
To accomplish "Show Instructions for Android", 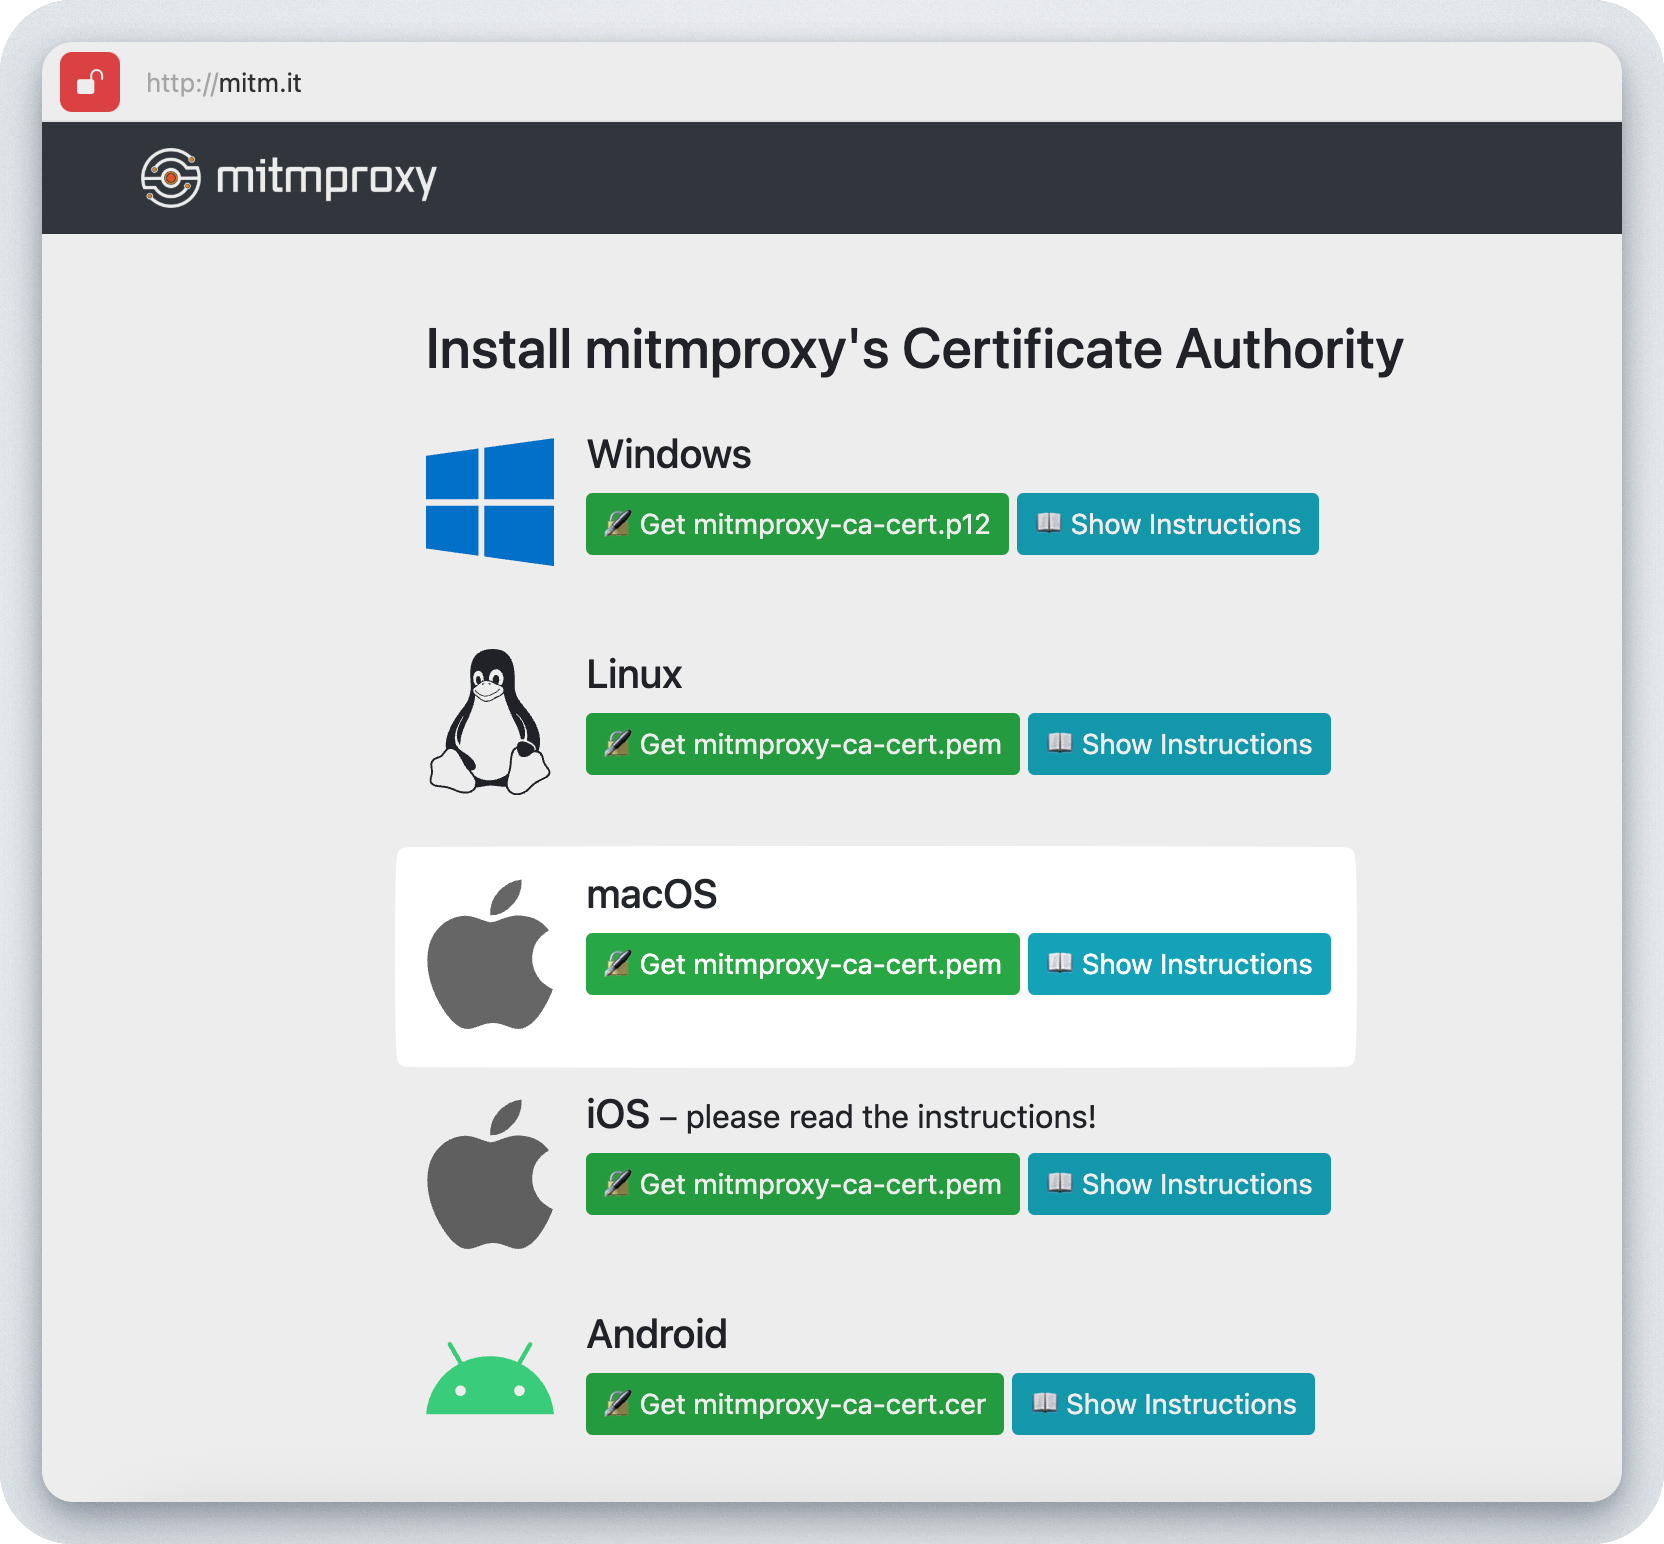I will pyautogui.click(x=1163, y=1404).
